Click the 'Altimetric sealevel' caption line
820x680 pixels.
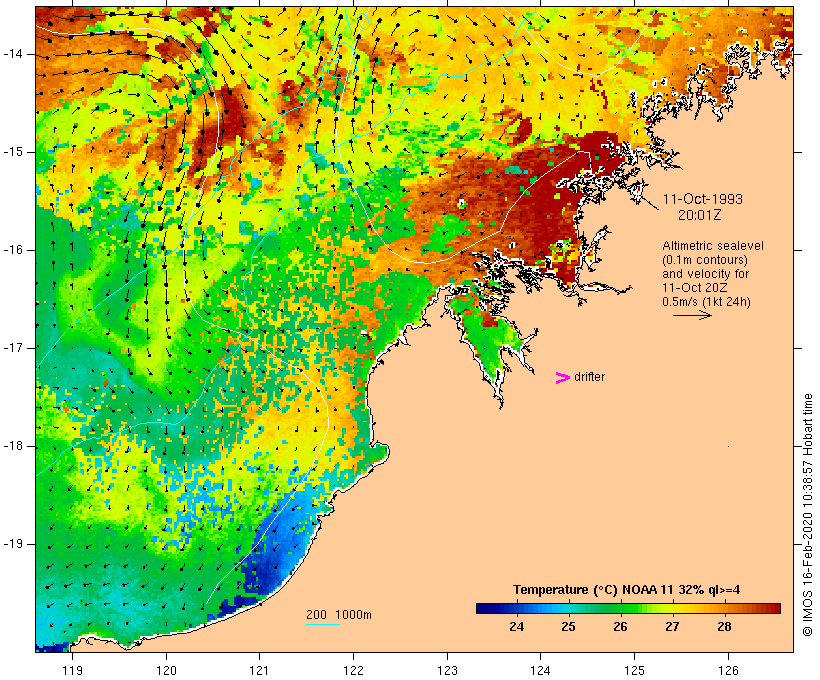click(x=713, y=246)
